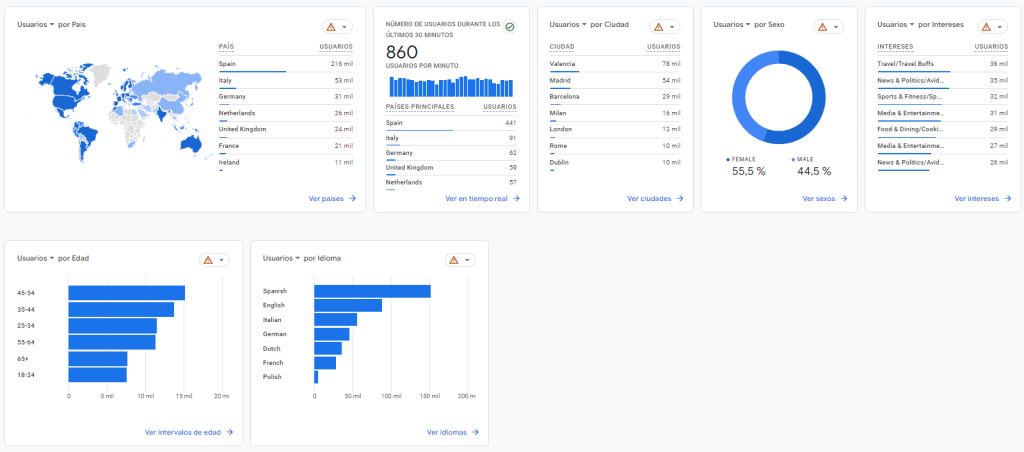Click warning icon on Usuarios por País card
Image resolution: width=1024 pixels, height=452 pixels.
pos(331,27)
